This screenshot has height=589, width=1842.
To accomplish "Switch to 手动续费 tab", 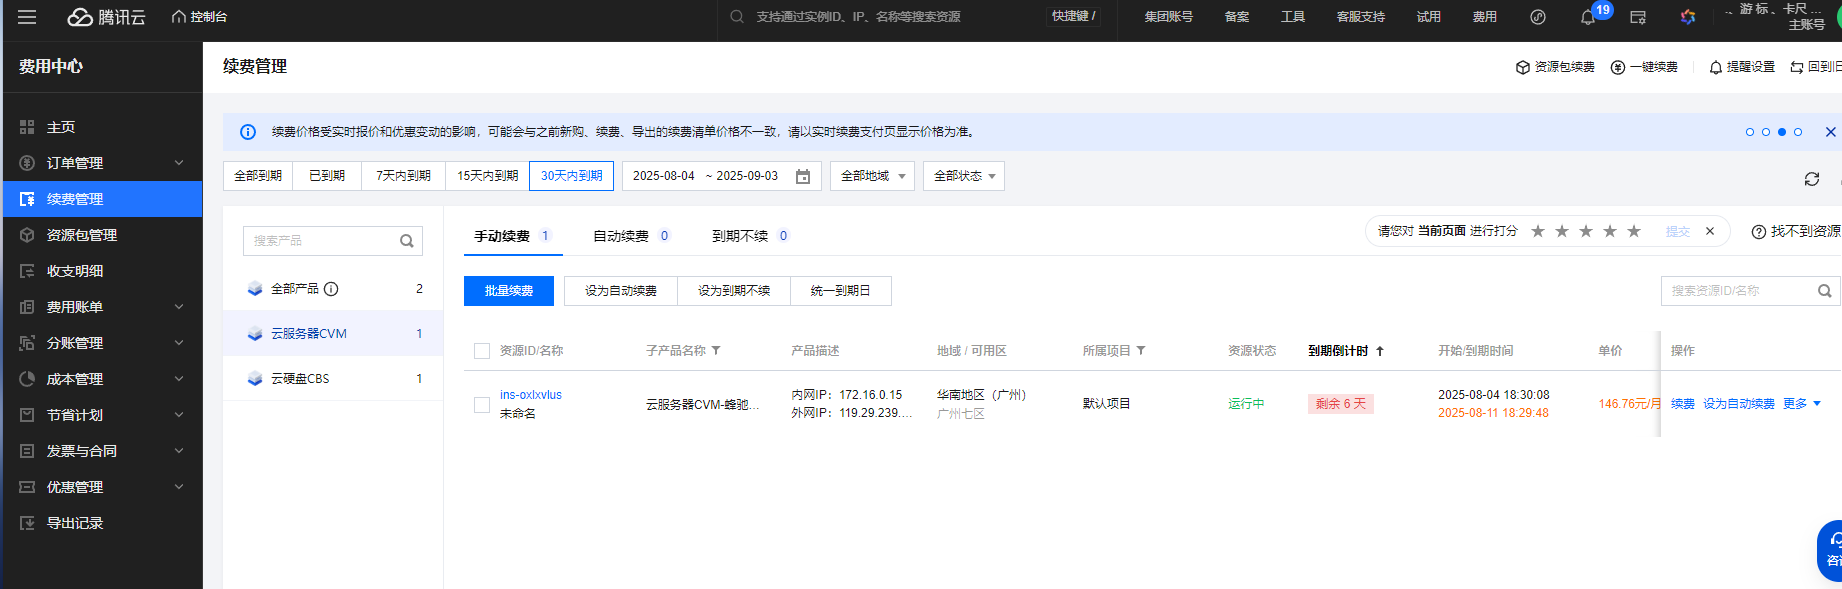I will click(513, 236).
